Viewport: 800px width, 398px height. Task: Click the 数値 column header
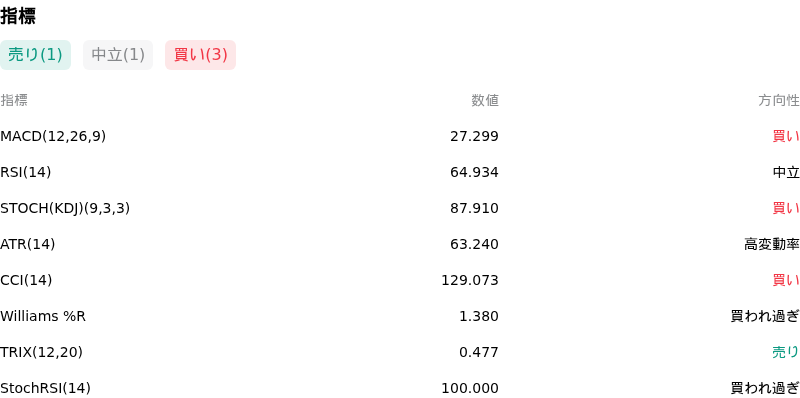pyautogui.click(x=485, y=101)
